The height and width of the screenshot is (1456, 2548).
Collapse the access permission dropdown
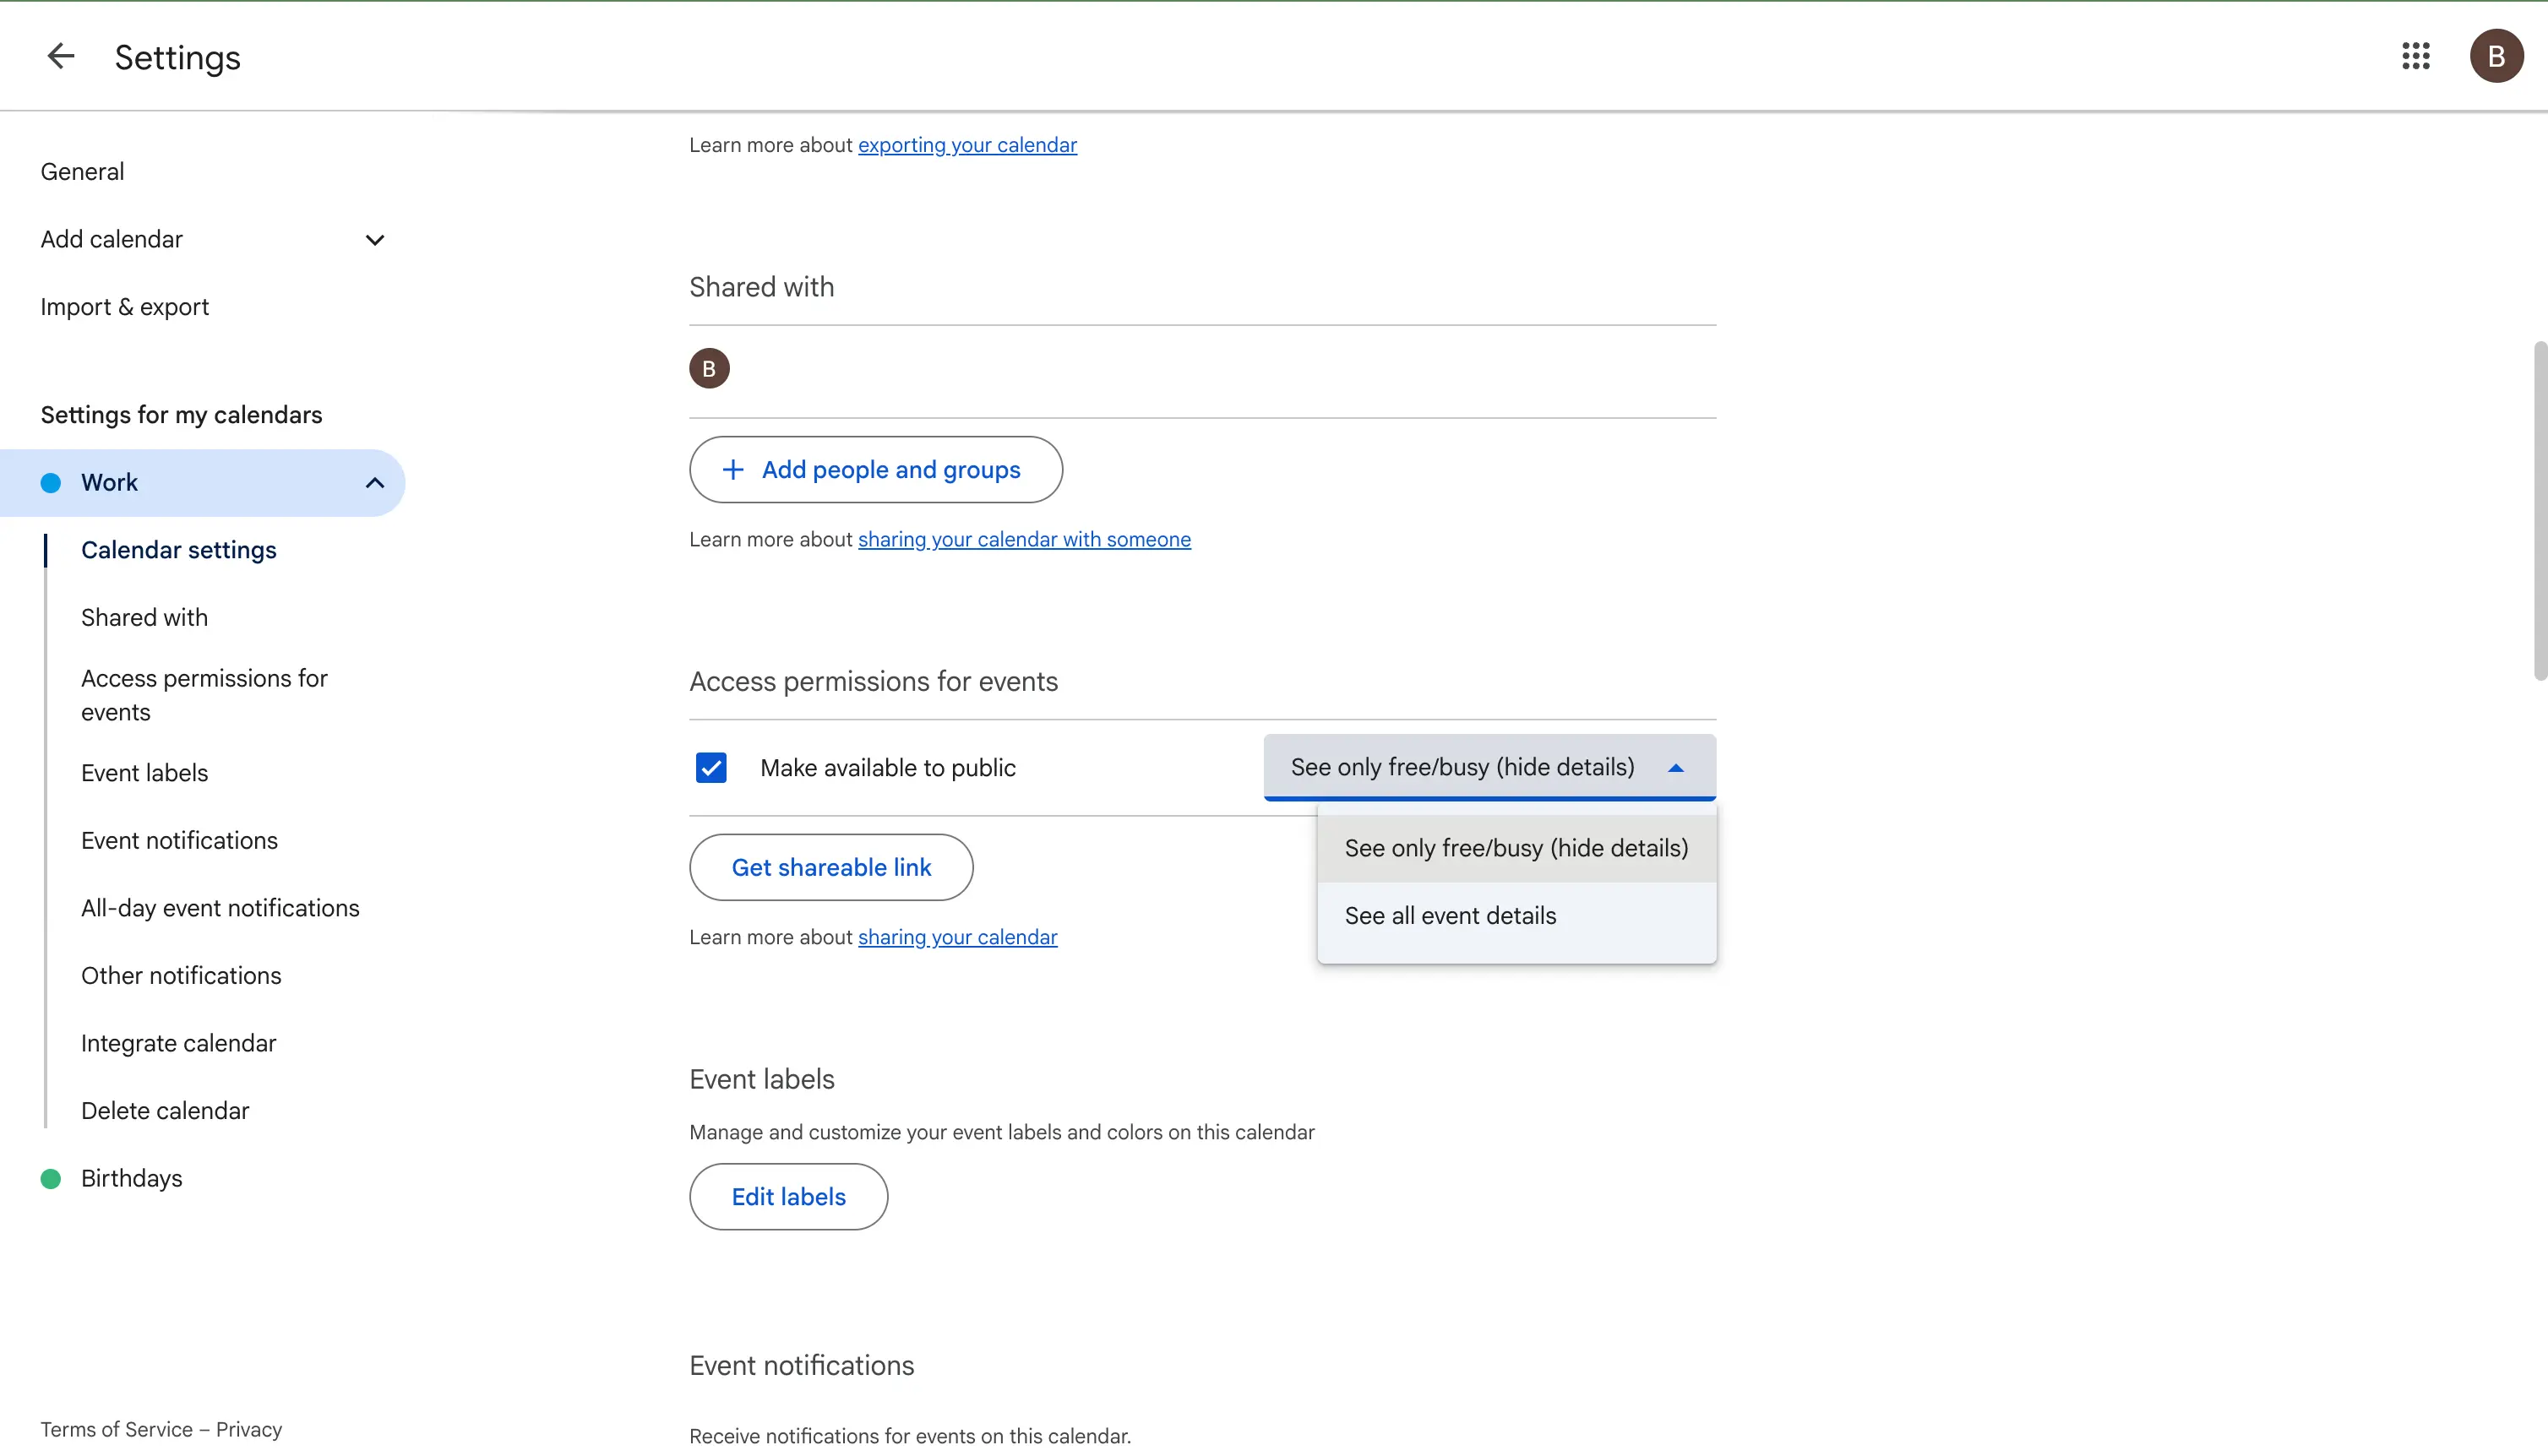[1489, 767]
